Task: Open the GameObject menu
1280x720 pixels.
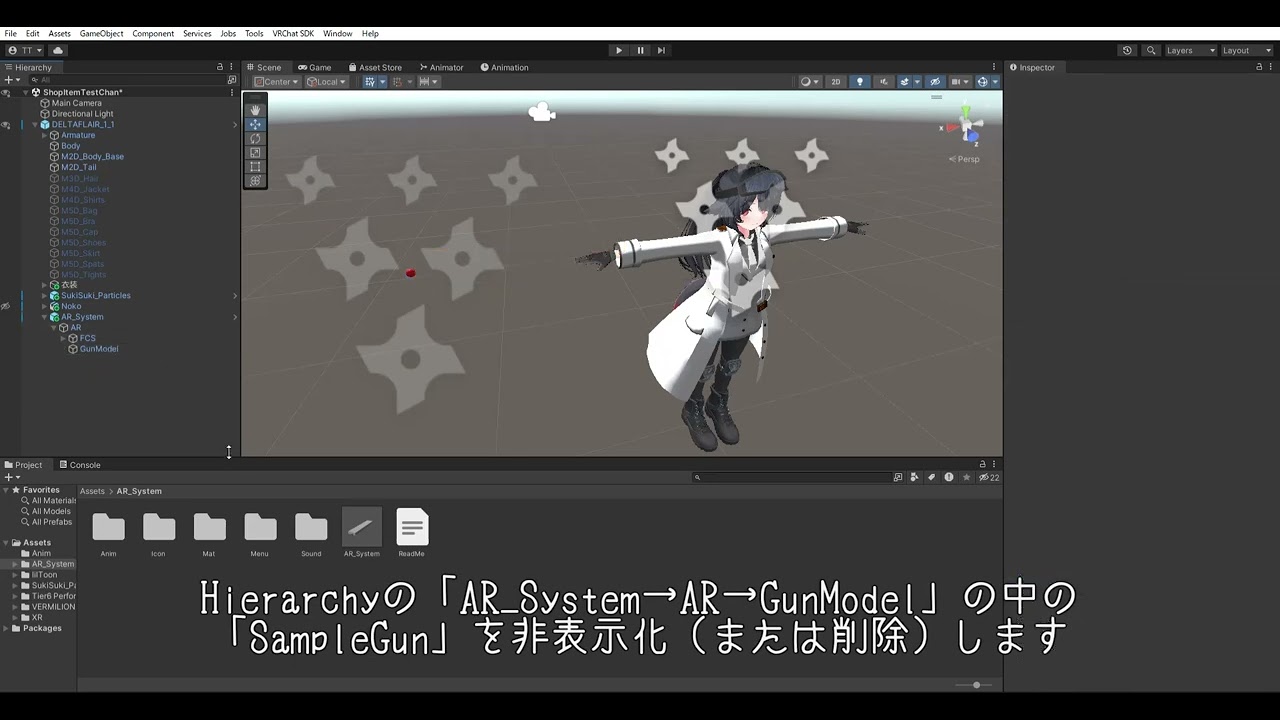Action: [x=102, y=34]
